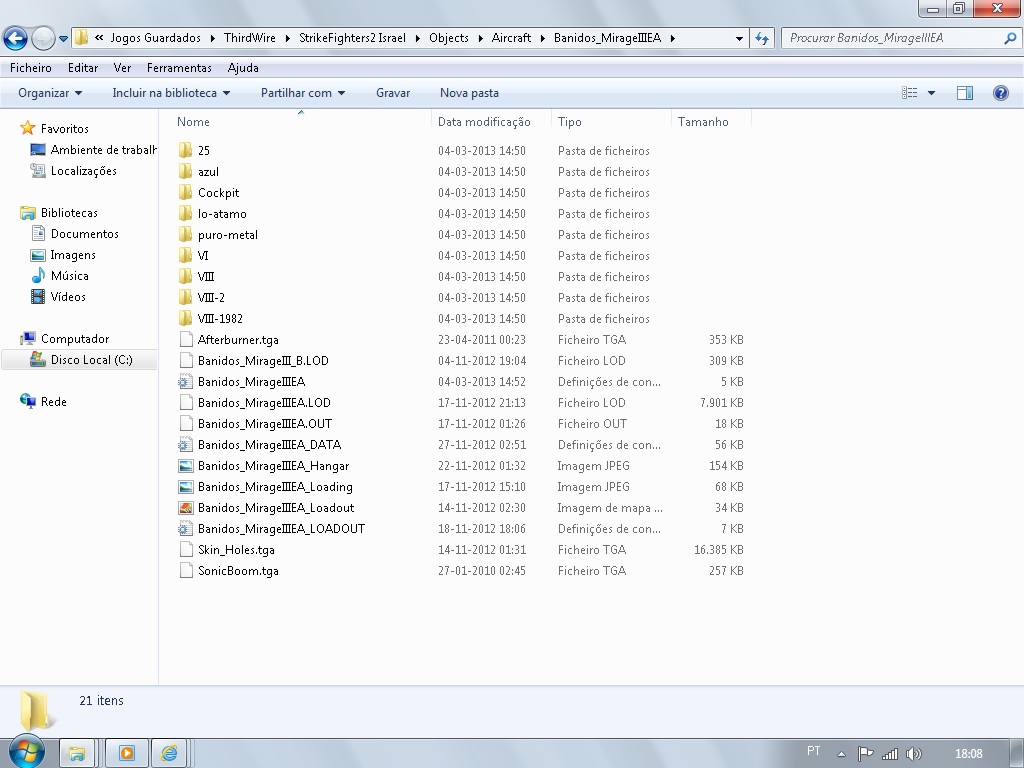Select the SonicBoom.tga file name

238,570
